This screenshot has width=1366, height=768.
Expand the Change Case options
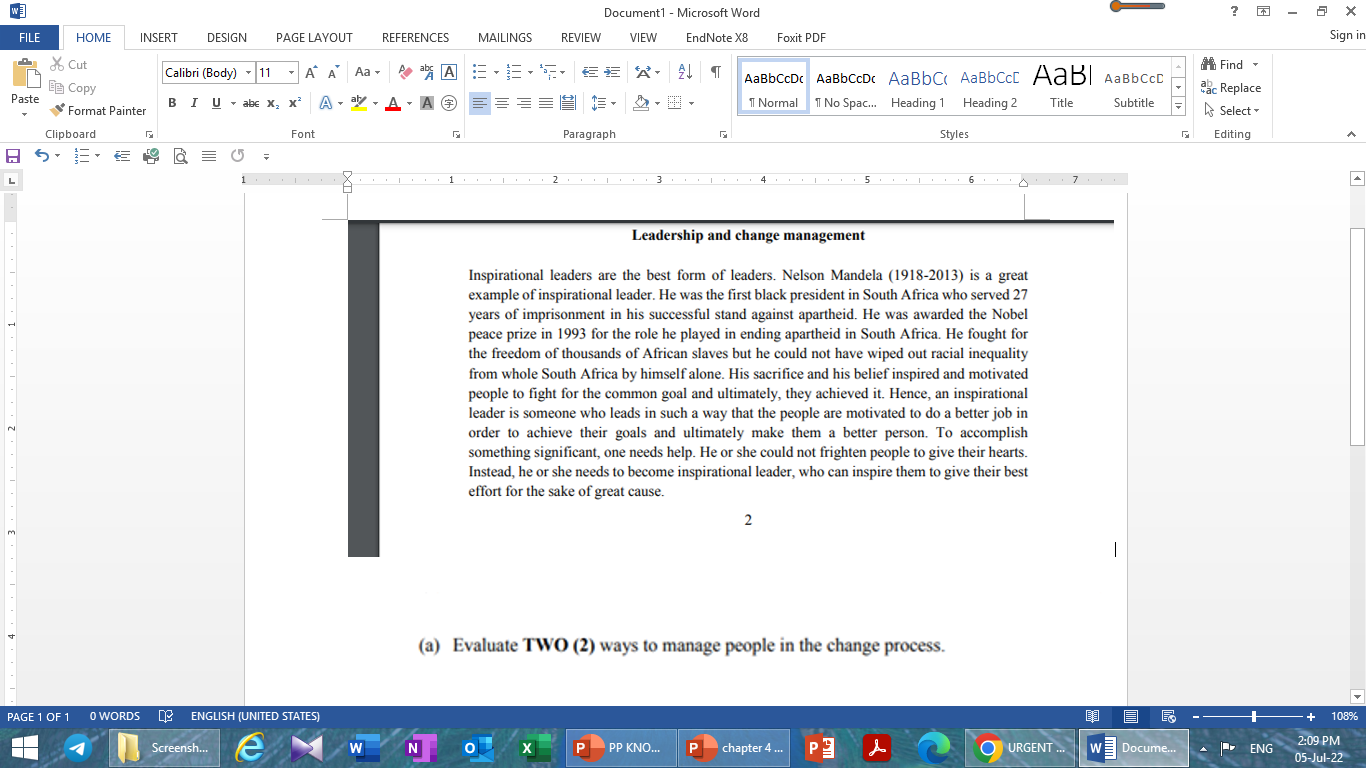(x=366, y=72)
